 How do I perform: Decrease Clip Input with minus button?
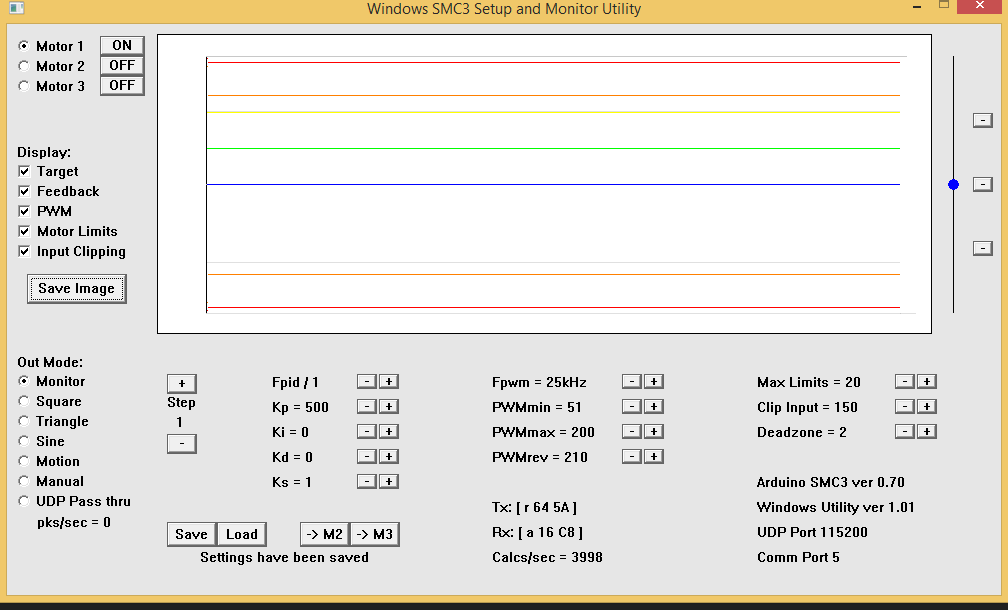point(904,407)
